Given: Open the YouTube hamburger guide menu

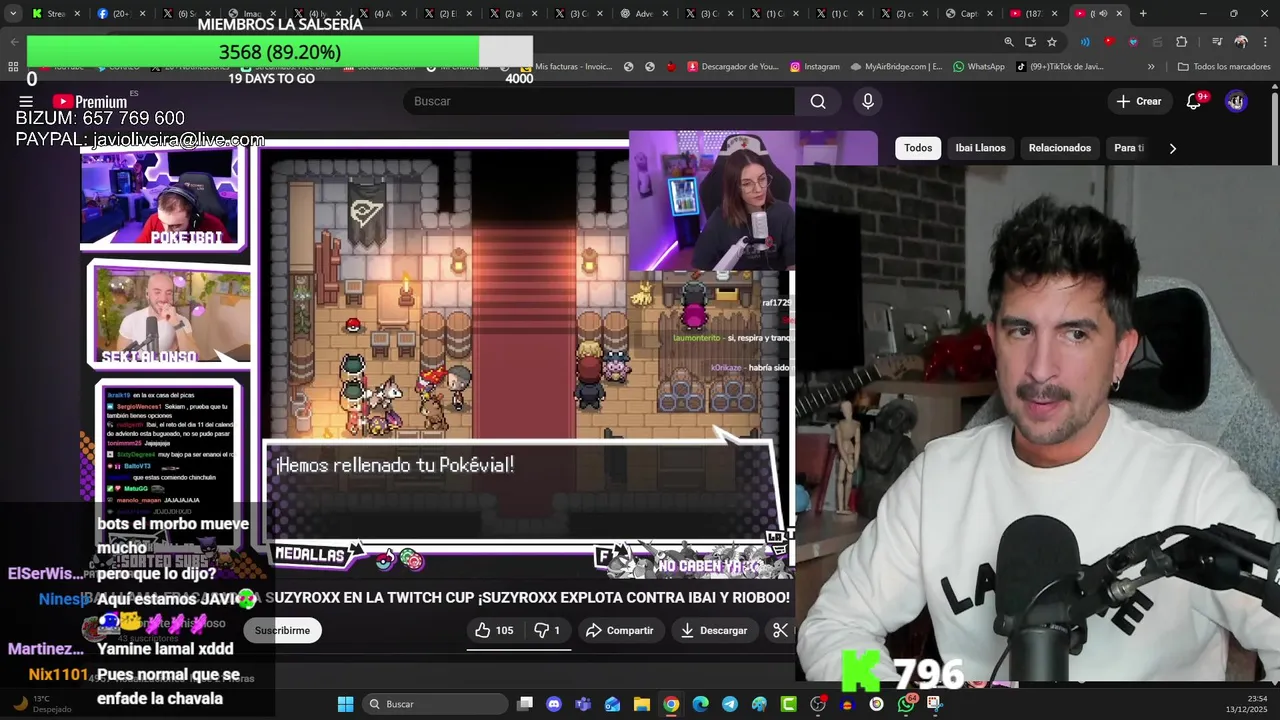Looking at the screenshot, I should coord(26,101).
